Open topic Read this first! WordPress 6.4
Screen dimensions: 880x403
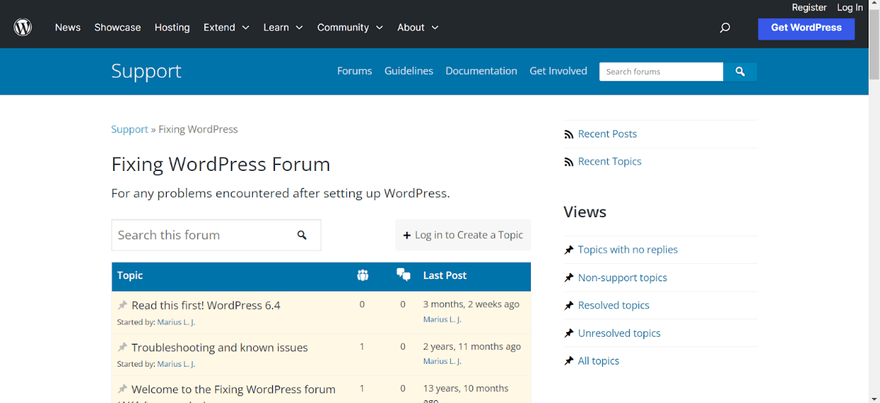pyautogui.click(x=206, y=306)
